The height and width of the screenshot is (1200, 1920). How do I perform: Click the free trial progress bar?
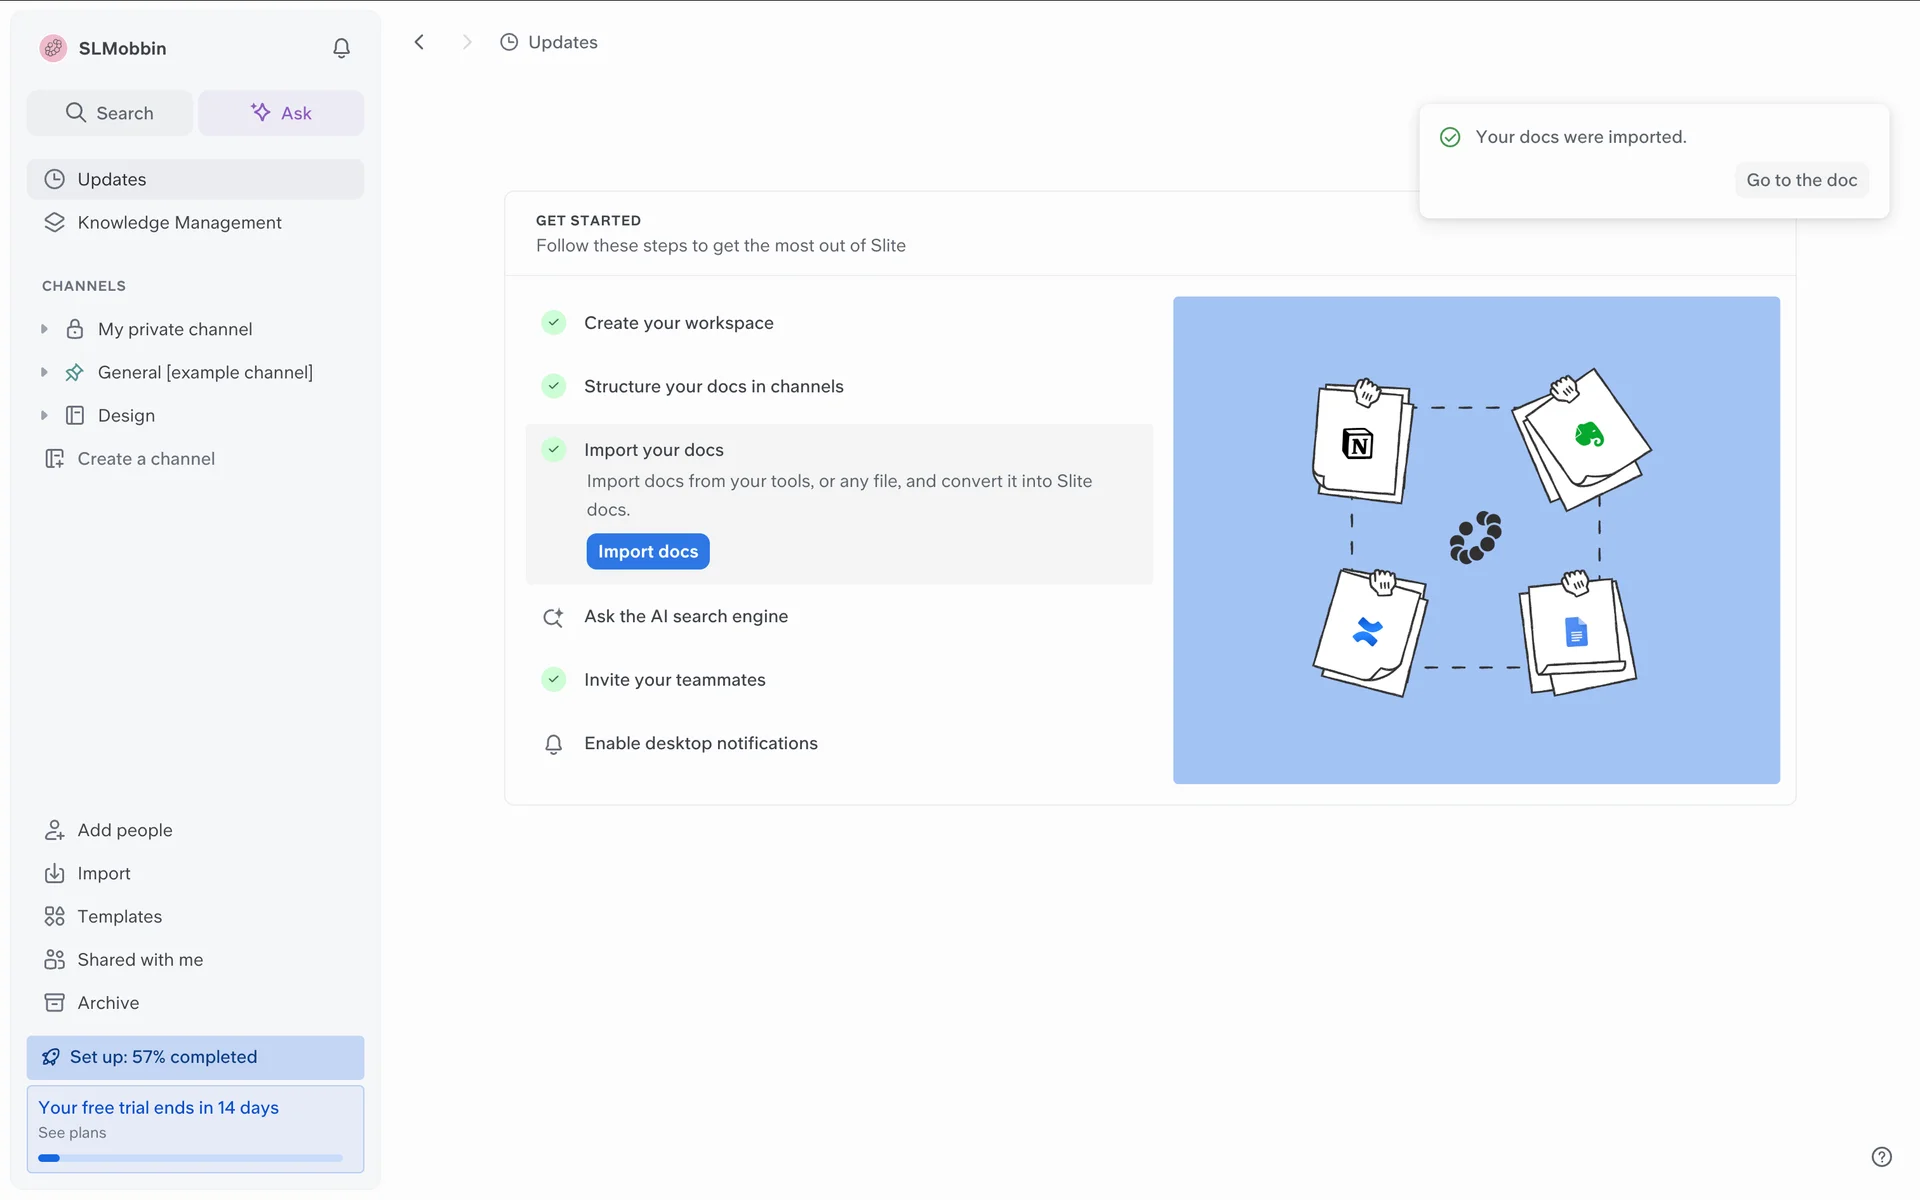tap(190, 1158)
